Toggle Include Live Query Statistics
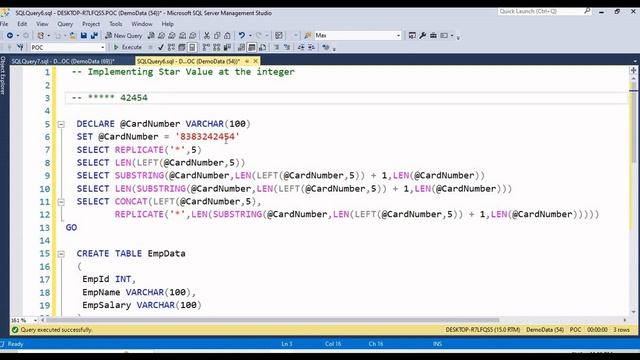The height and width of the screenshot is (360, 640). [x=216, y=47]
